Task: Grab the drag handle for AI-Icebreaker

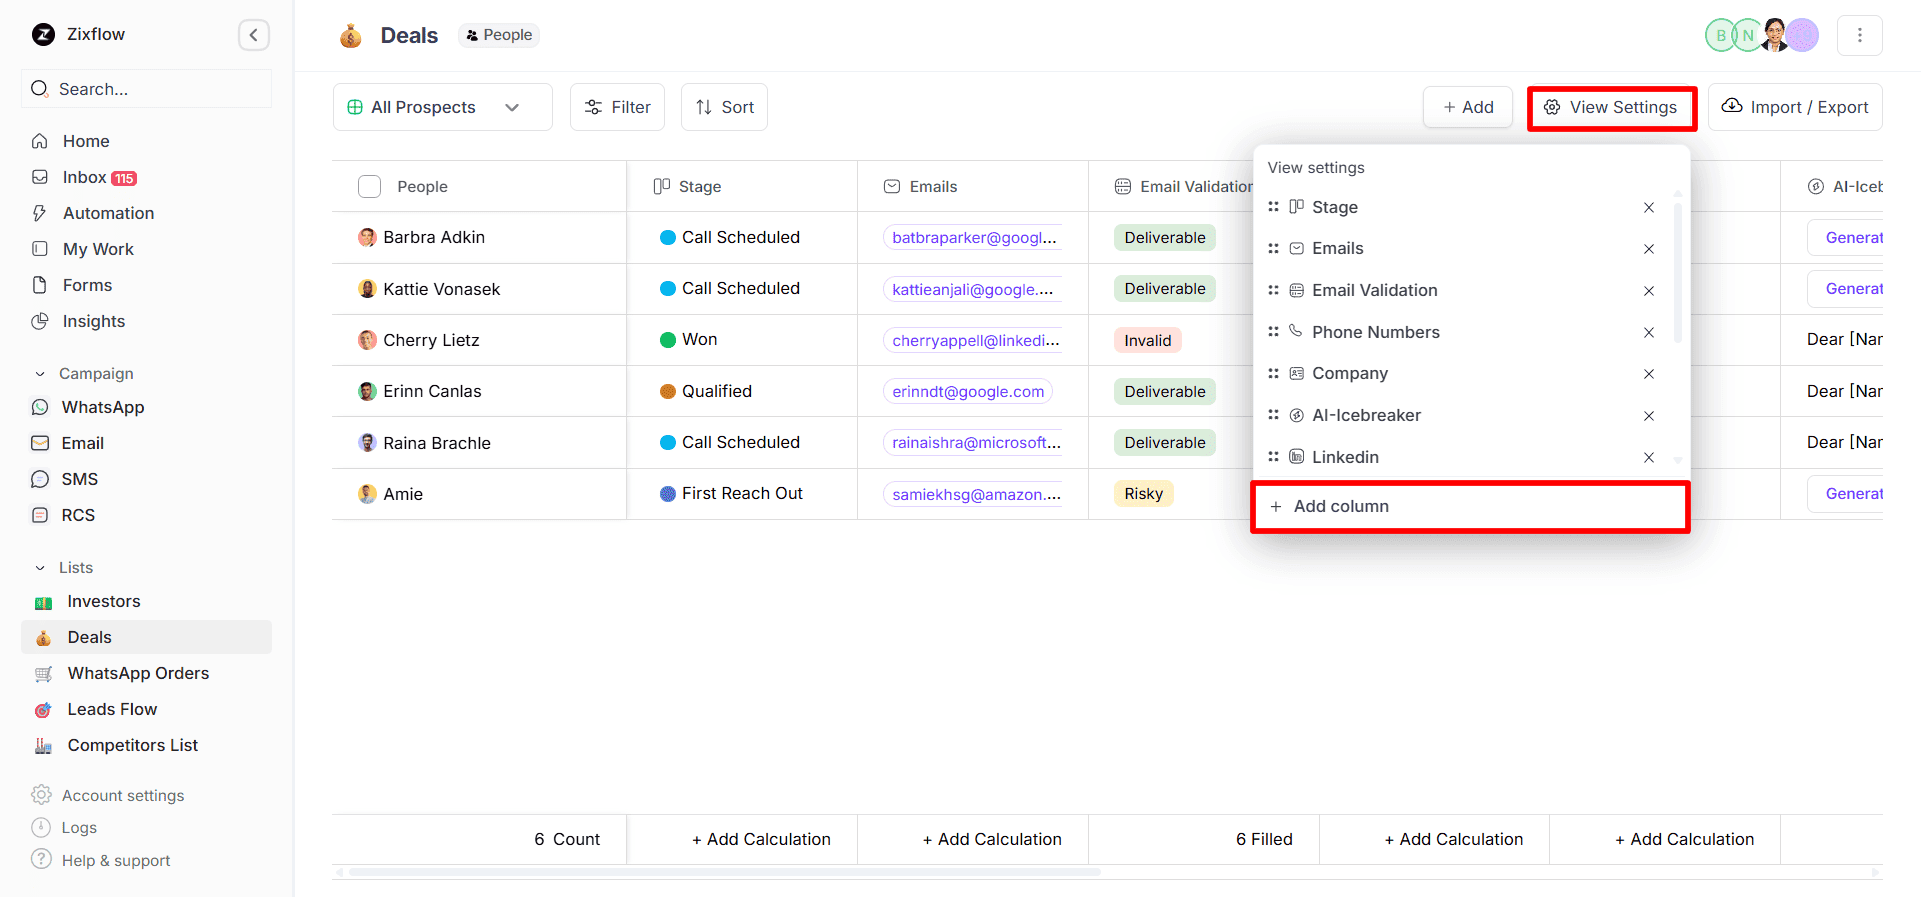Action: [1273, 415]
